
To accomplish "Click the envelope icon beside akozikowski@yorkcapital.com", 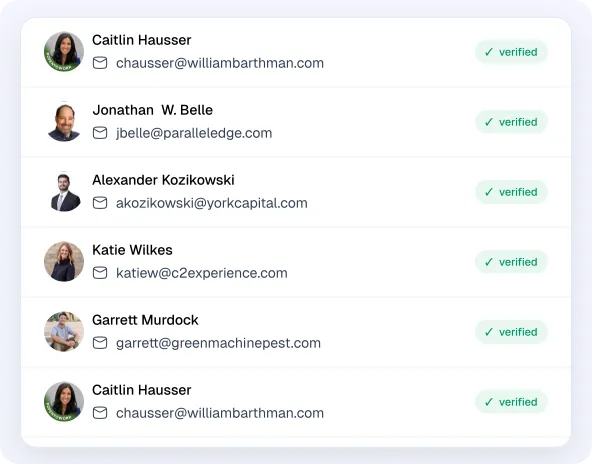I will pos(100,203).
